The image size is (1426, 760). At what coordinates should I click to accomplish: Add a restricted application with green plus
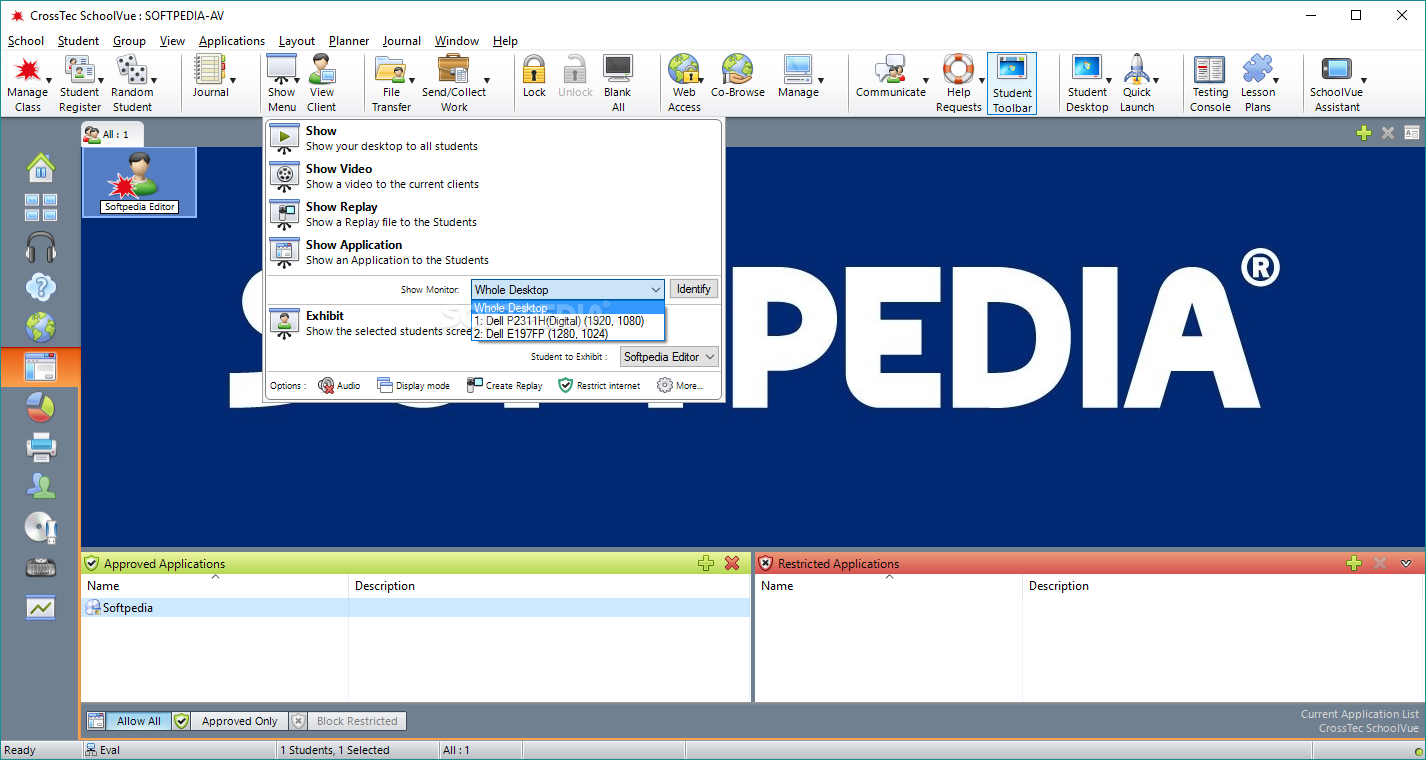pyautogui.click(x=1354, y=563)
